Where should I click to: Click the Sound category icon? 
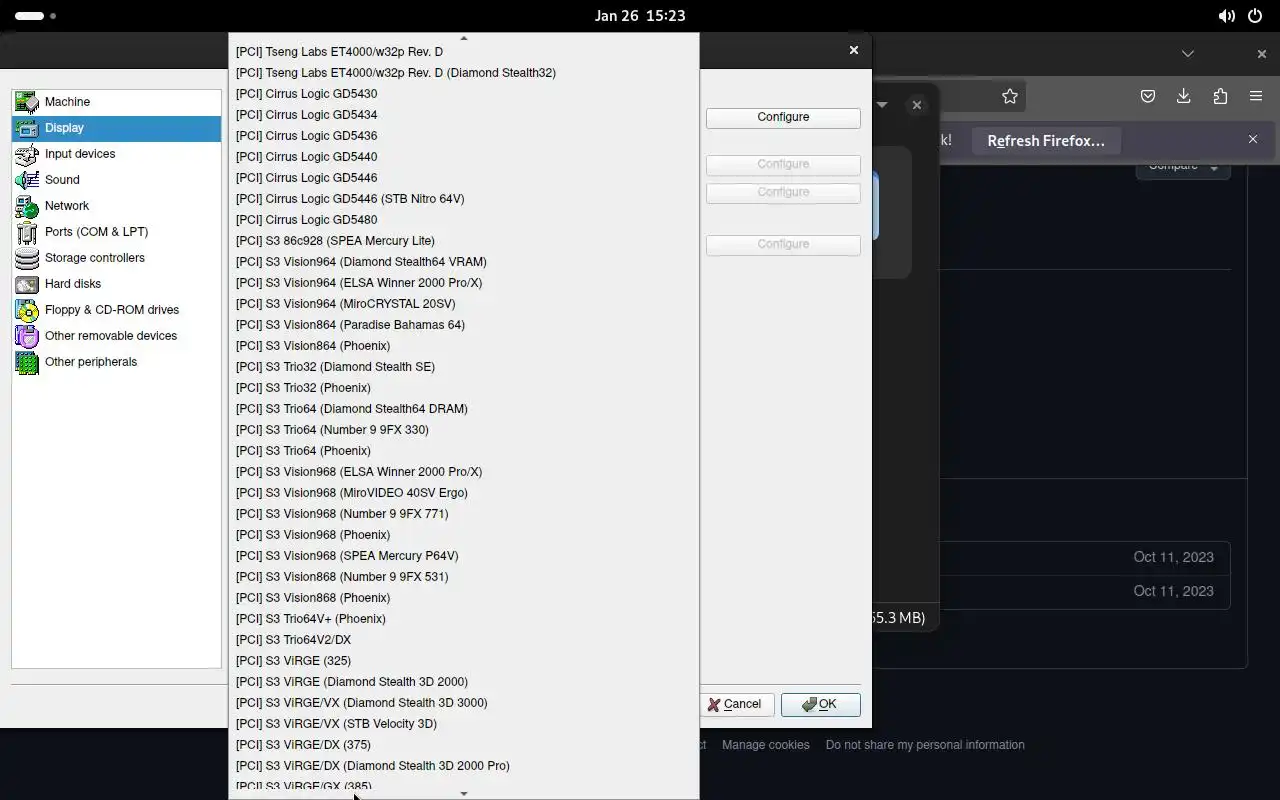pyautogui.click(x=27, y=180)
